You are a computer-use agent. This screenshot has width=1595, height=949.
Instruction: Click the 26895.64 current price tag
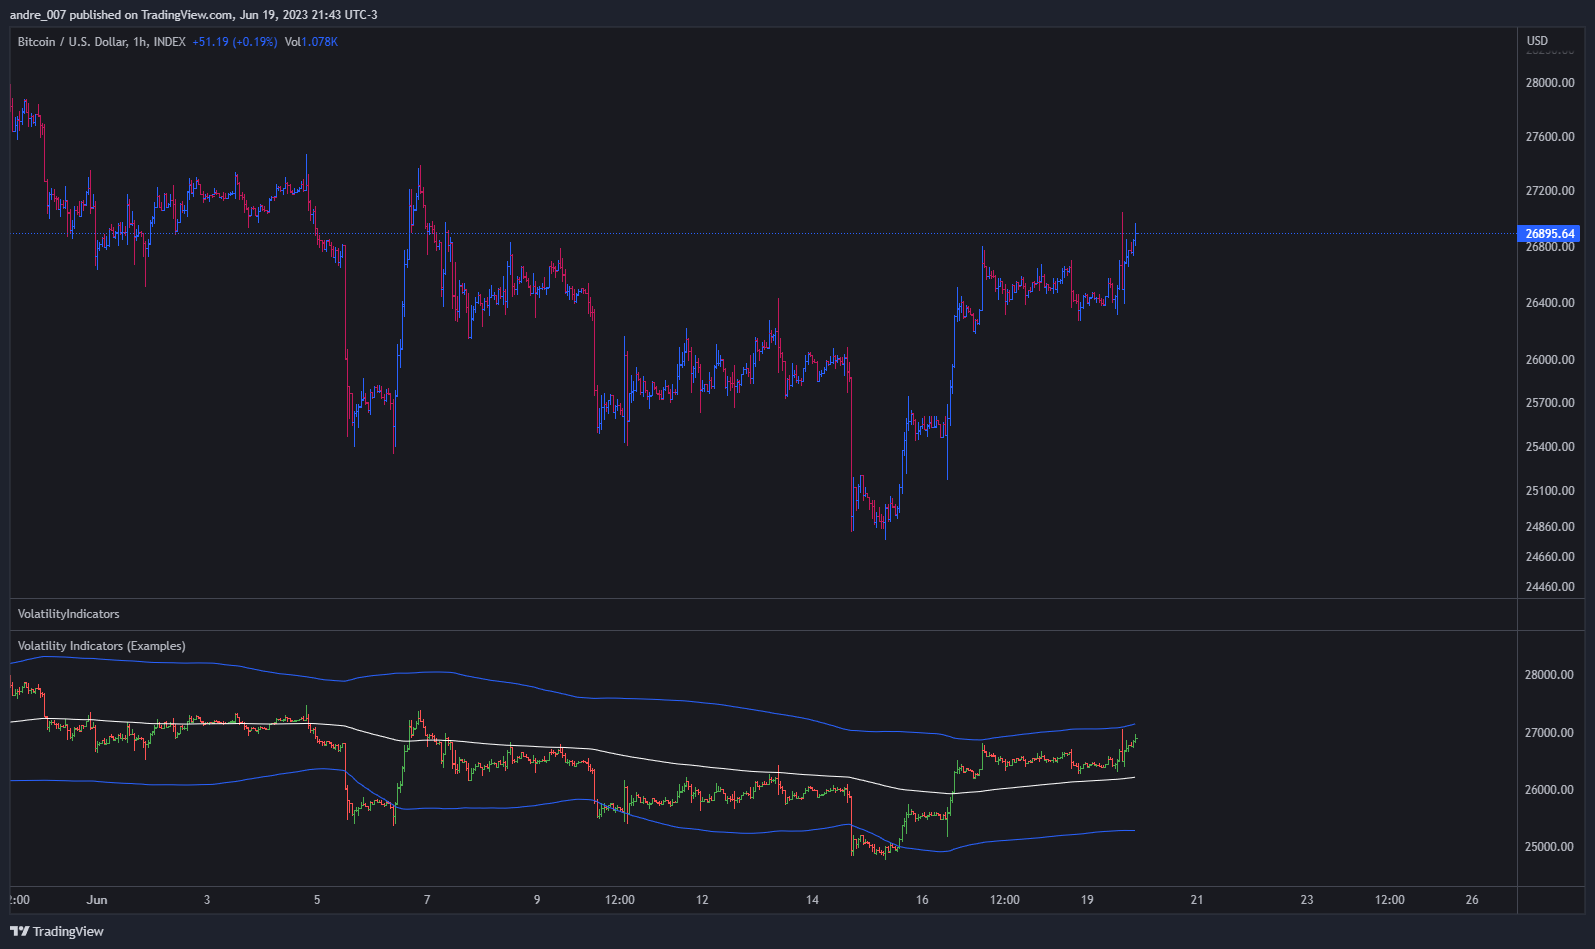tap(1549, 234)
